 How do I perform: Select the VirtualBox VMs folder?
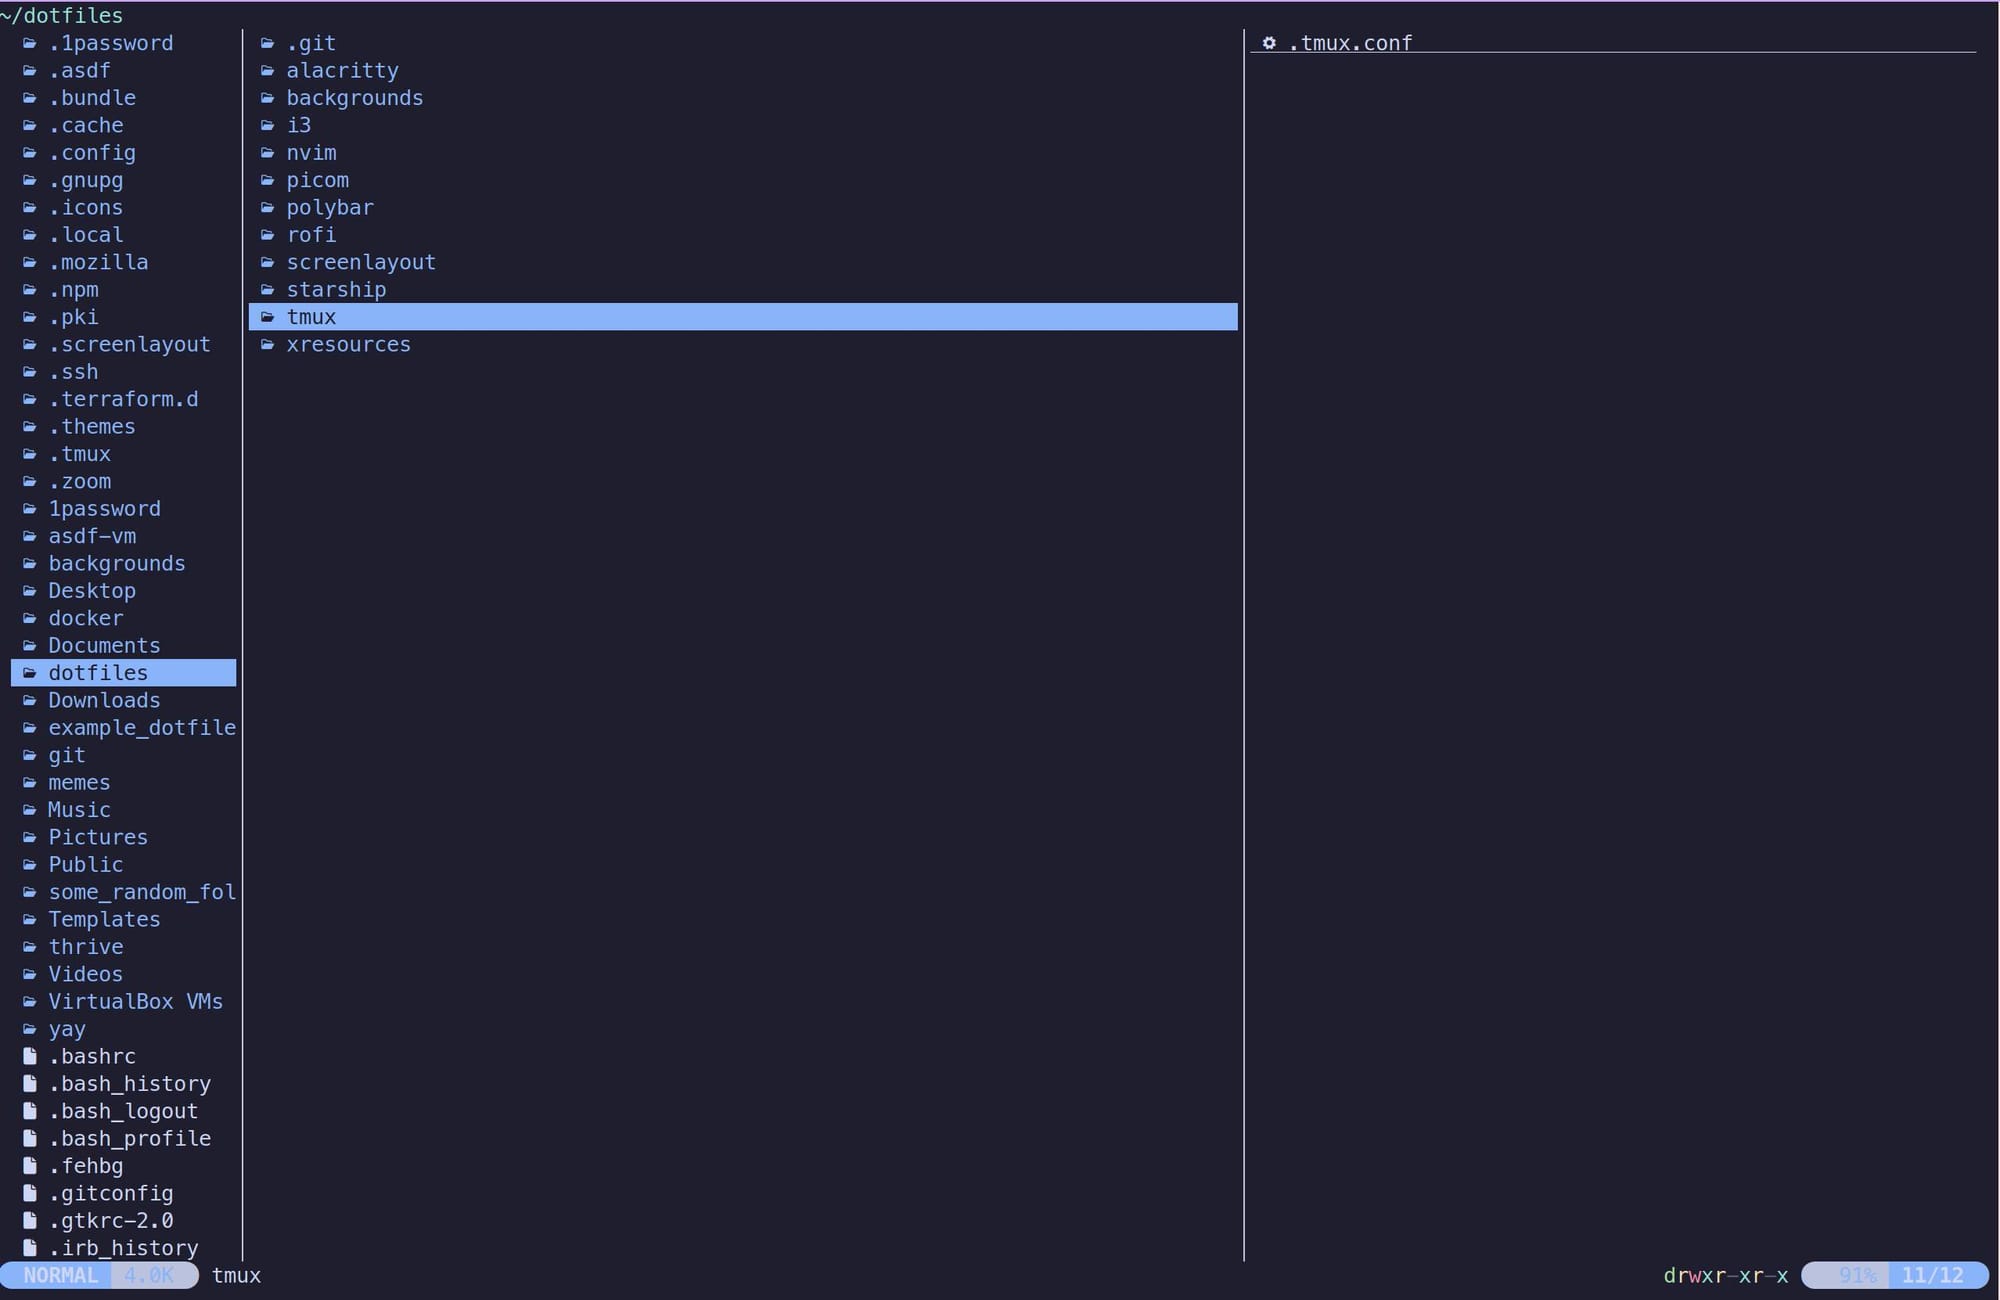click(x=135, y=1002)
